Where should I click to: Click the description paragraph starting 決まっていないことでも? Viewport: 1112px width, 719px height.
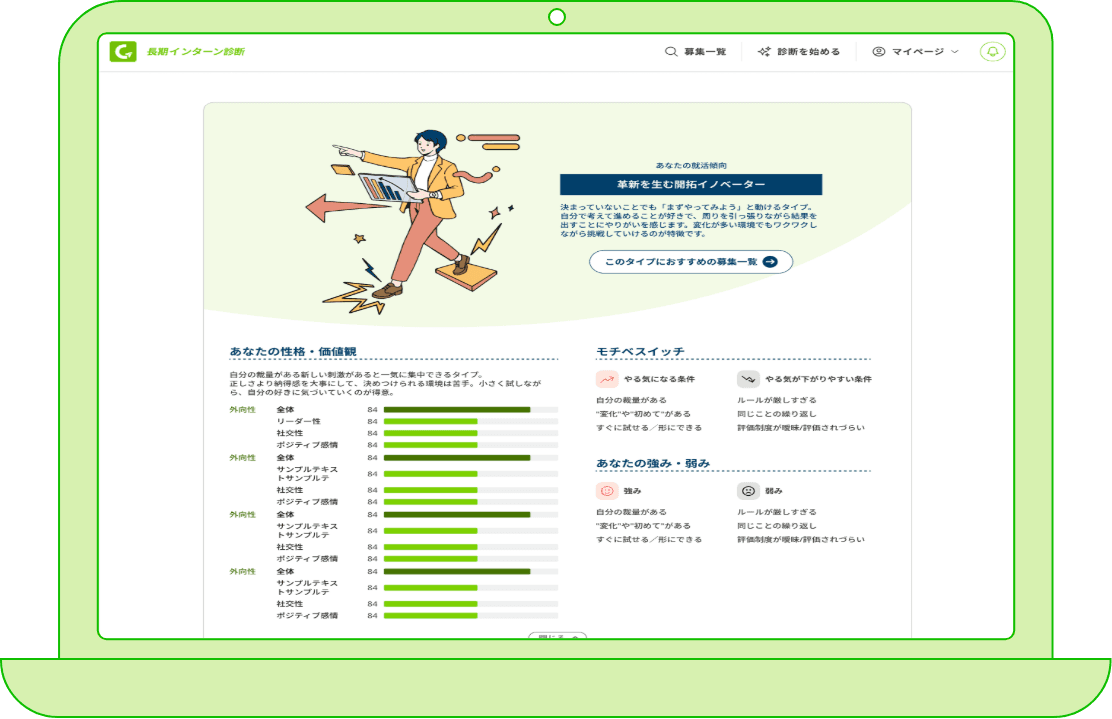point(689,221)
